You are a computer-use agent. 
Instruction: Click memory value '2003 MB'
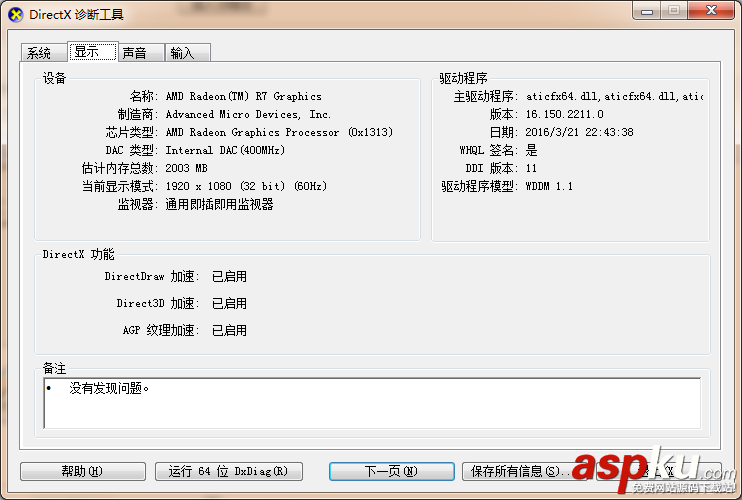[186, 168]
